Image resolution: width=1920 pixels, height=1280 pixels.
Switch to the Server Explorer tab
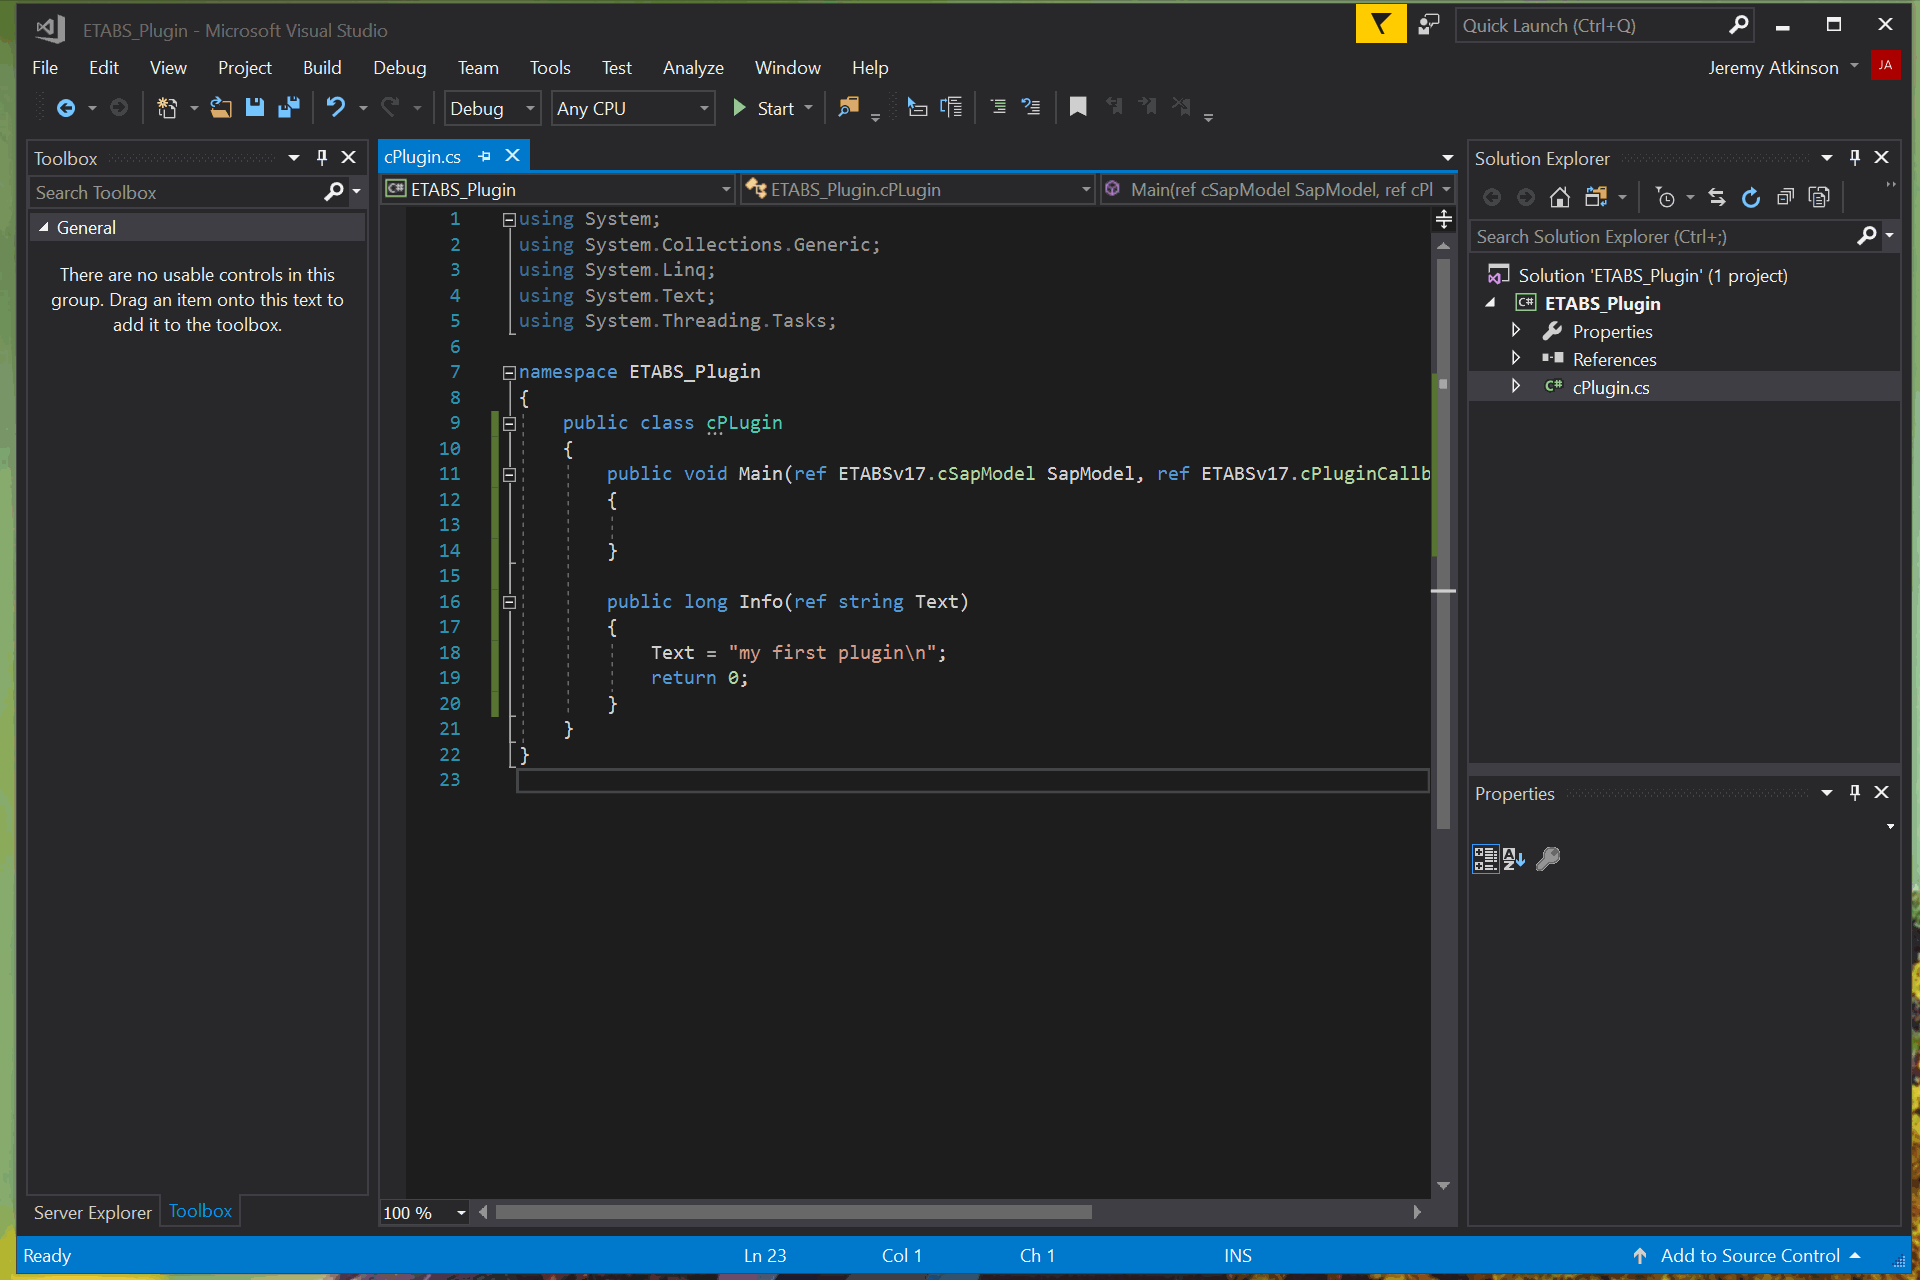pos(92,1212)
